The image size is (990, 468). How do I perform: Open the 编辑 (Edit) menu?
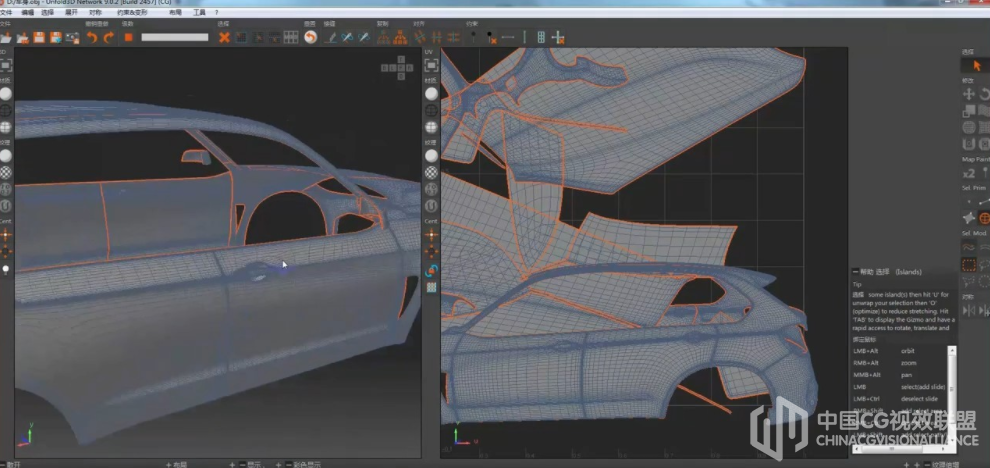[x=28, y=13]
